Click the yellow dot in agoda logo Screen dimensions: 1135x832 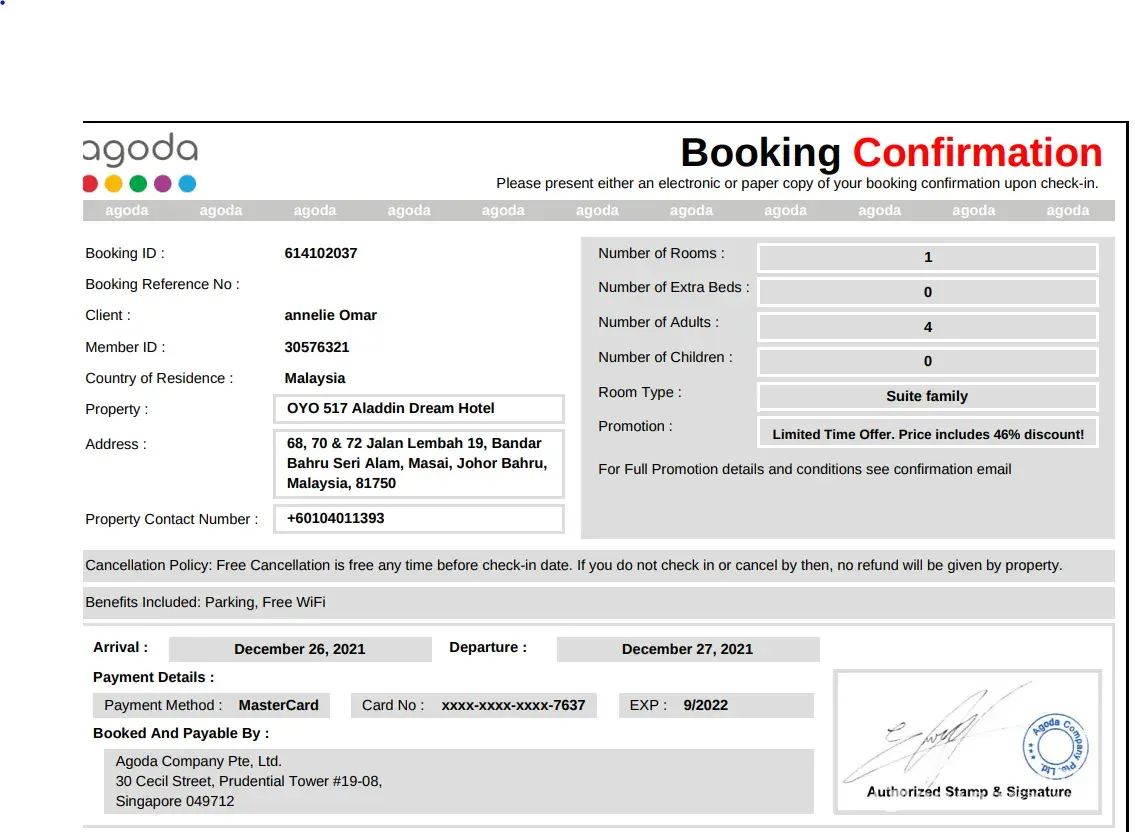(x=114, y=184)
